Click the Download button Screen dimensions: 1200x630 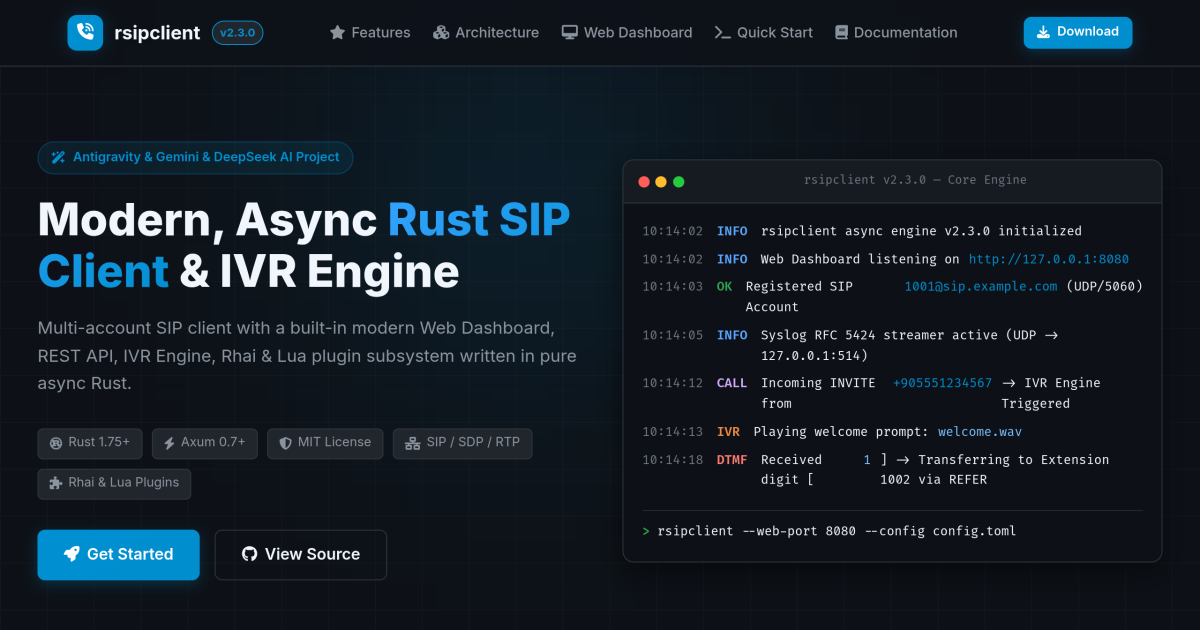1078,32
